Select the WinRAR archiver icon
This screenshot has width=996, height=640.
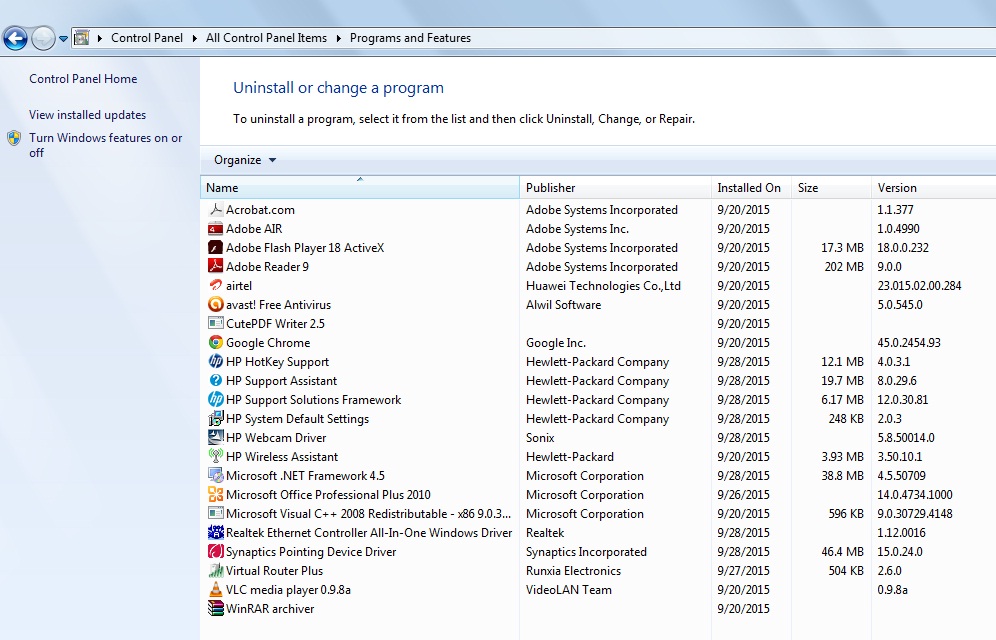coord(215,609)
